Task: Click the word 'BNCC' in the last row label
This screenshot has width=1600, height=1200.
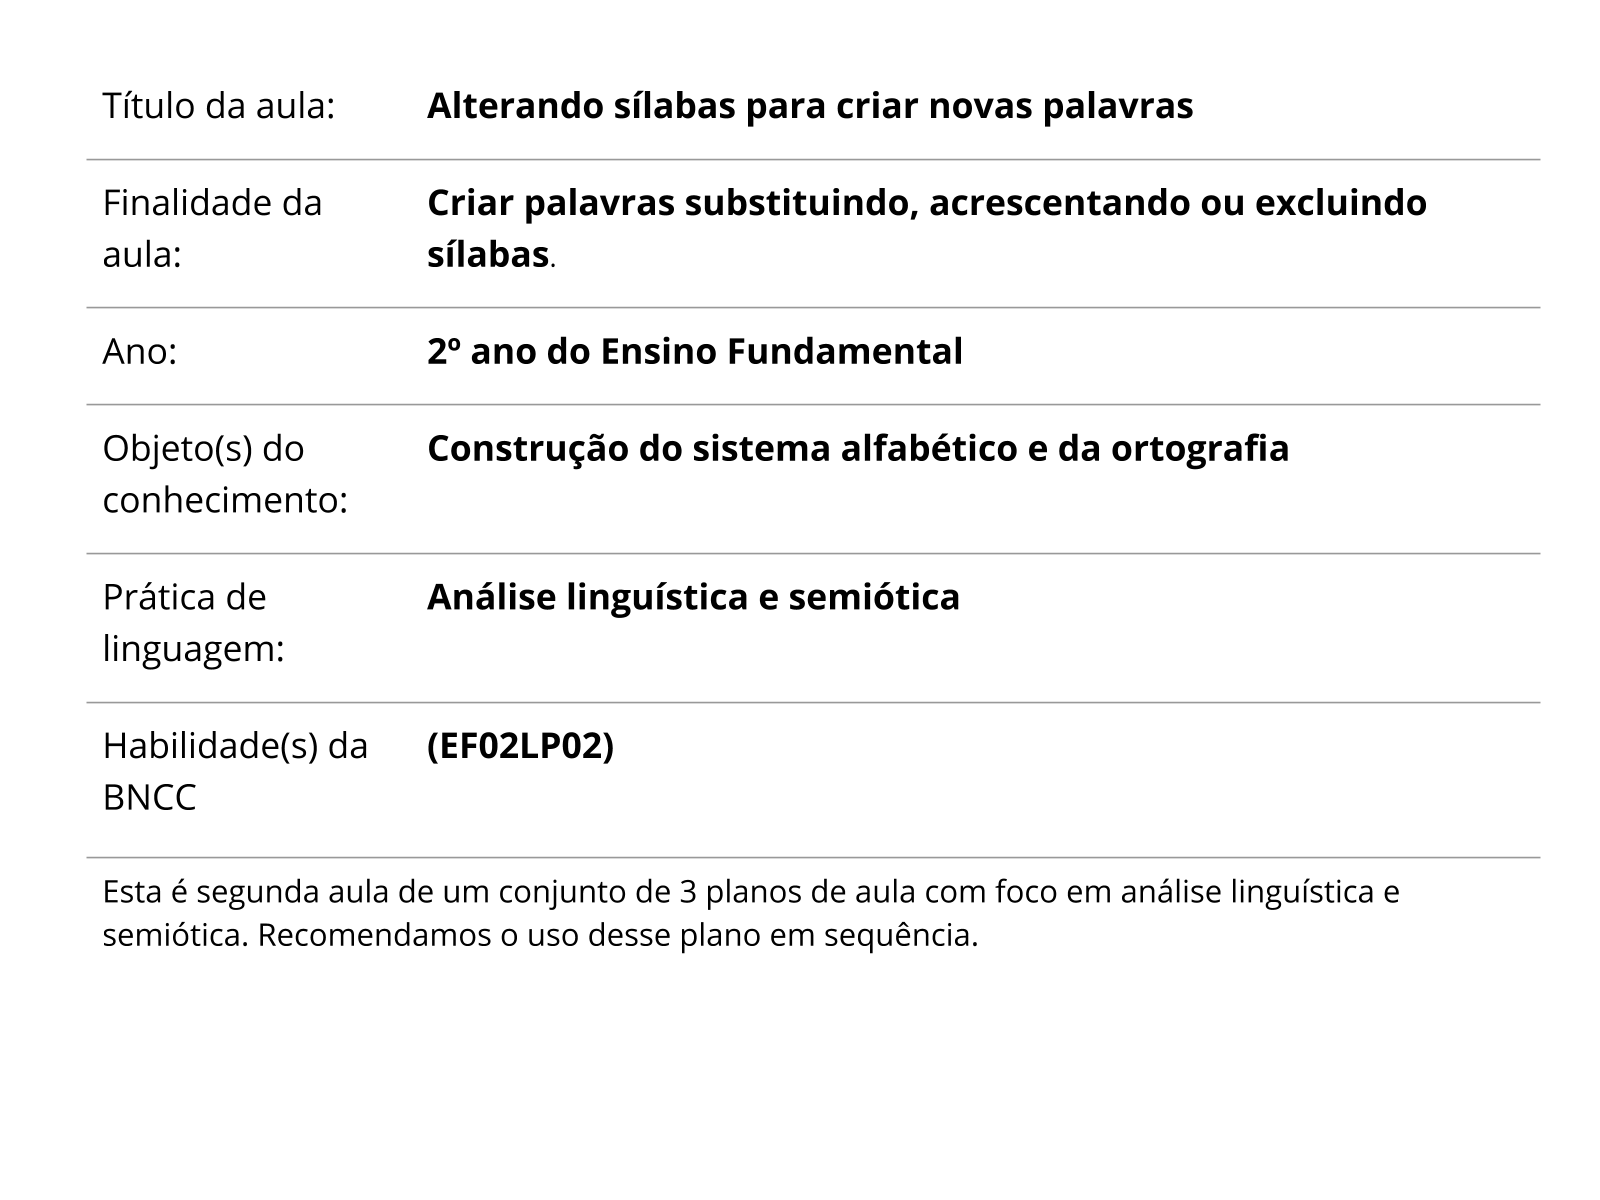Action: (150, 797)
